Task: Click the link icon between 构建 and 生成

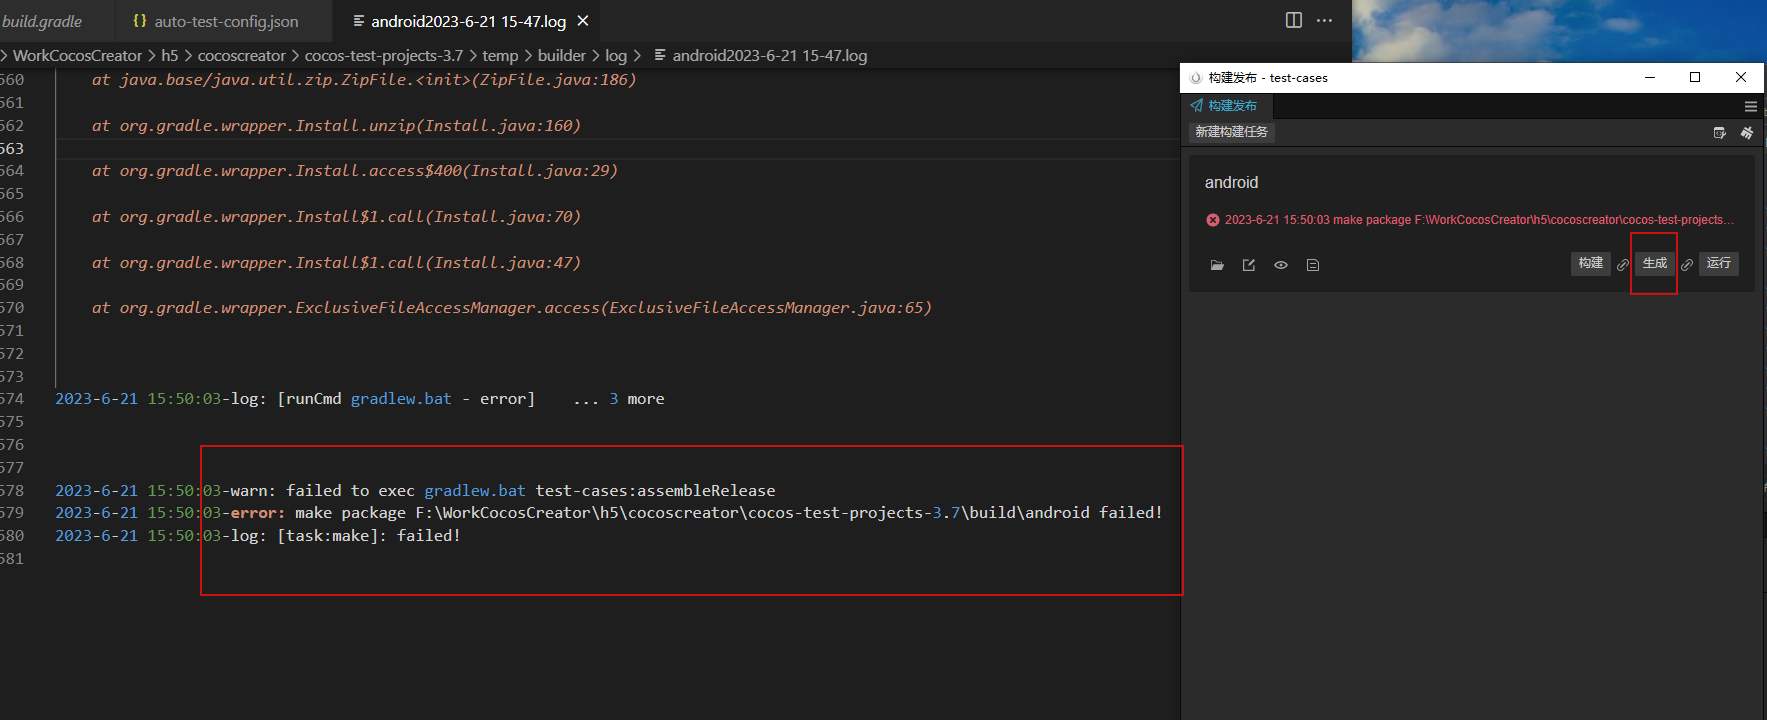Action: pyautogui.click(x=1623, y=265)
